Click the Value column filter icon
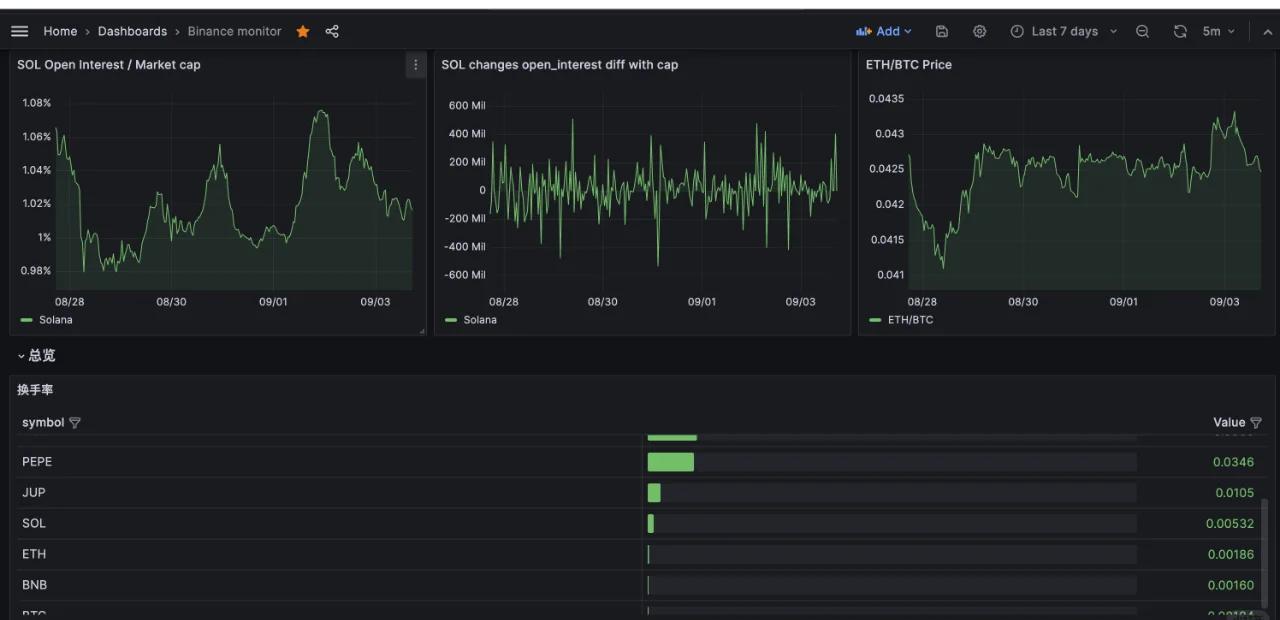This screenshot has height=620, width=1280. coord(1256,423)
